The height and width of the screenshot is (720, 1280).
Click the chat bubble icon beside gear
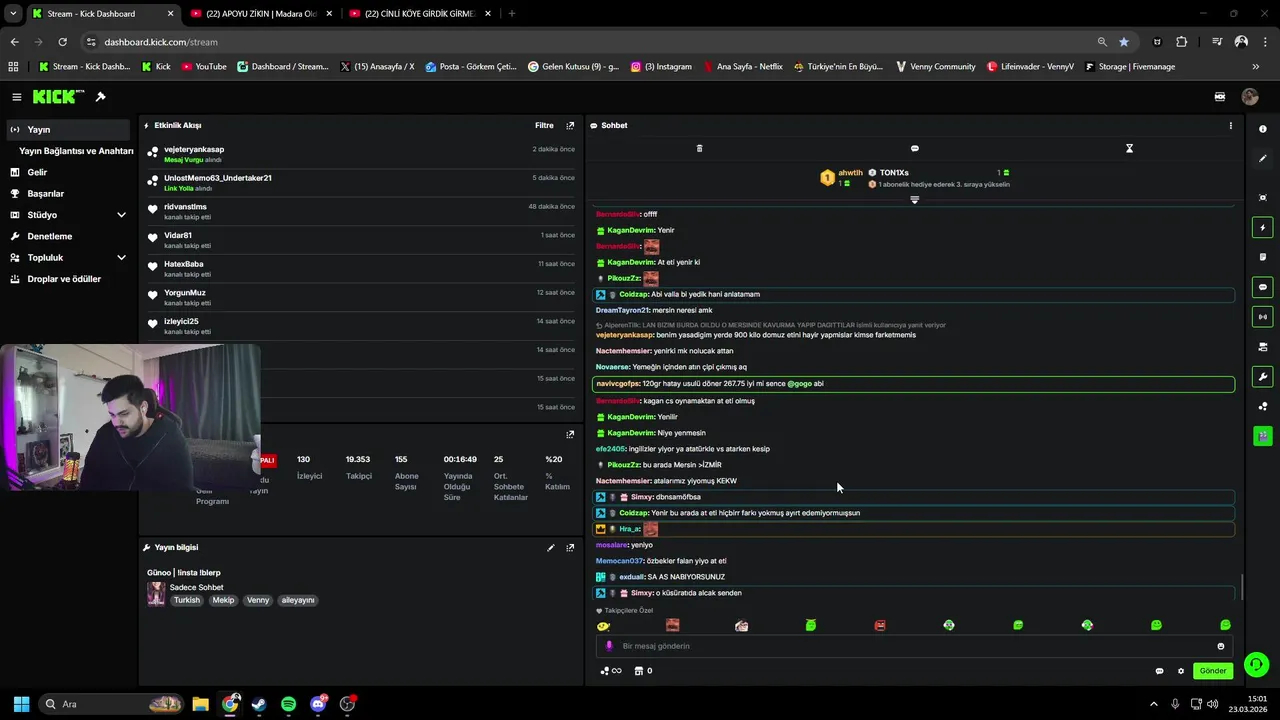[x=1159, y=671]
